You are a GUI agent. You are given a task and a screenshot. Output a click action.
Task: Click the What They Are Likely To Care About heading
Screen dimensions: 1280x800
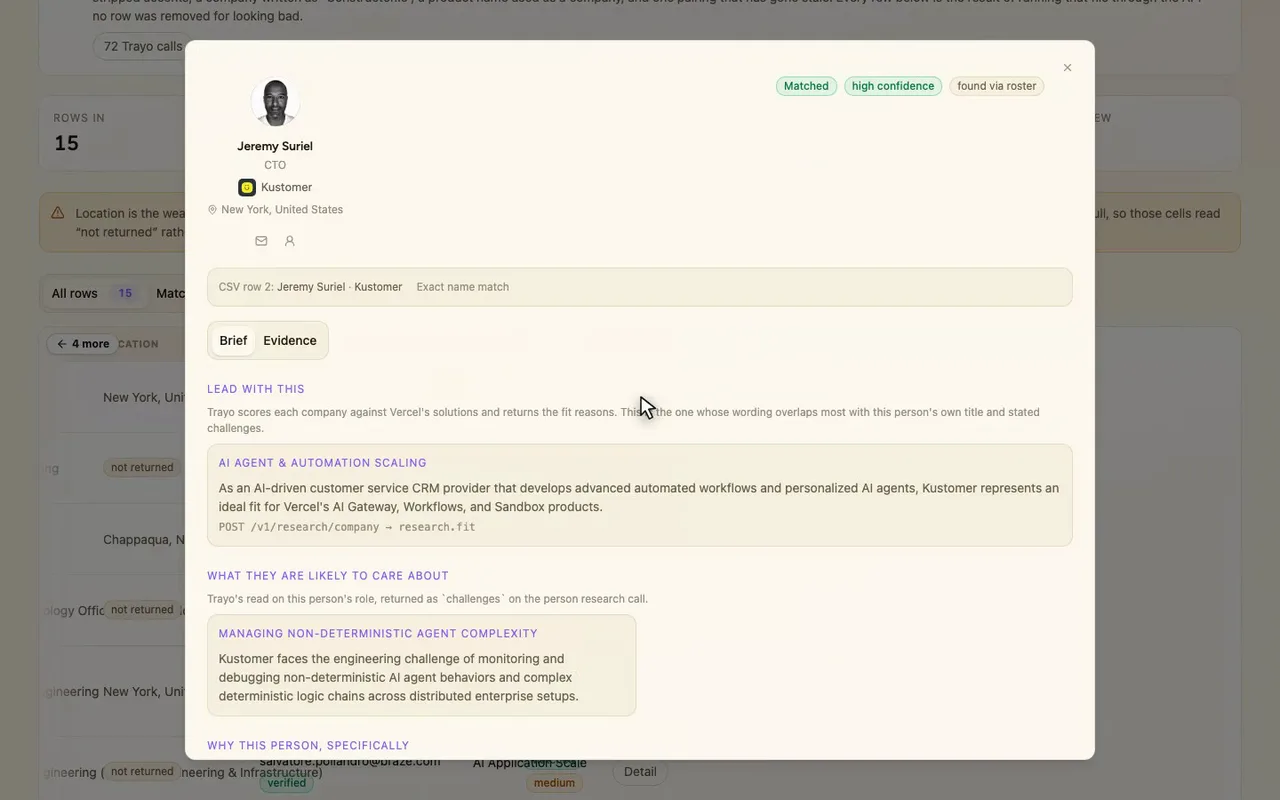[328, 576]
